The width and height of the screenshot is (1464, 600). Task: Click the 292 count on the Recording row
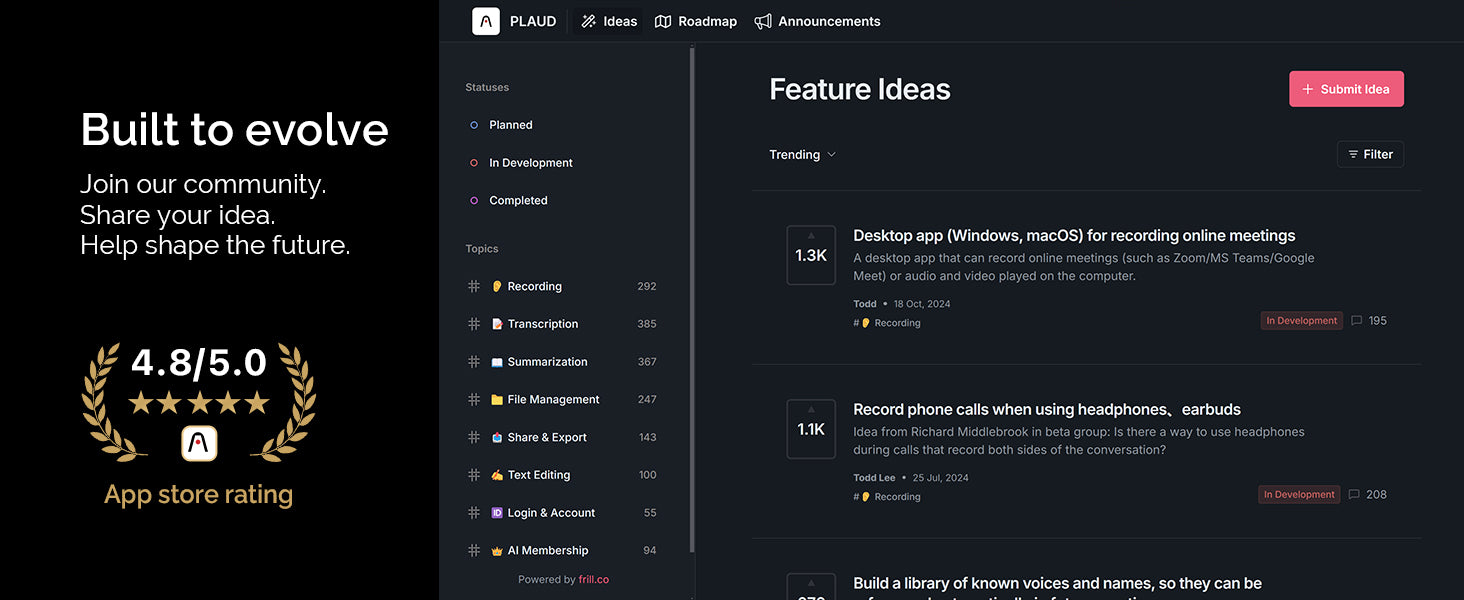647,286
